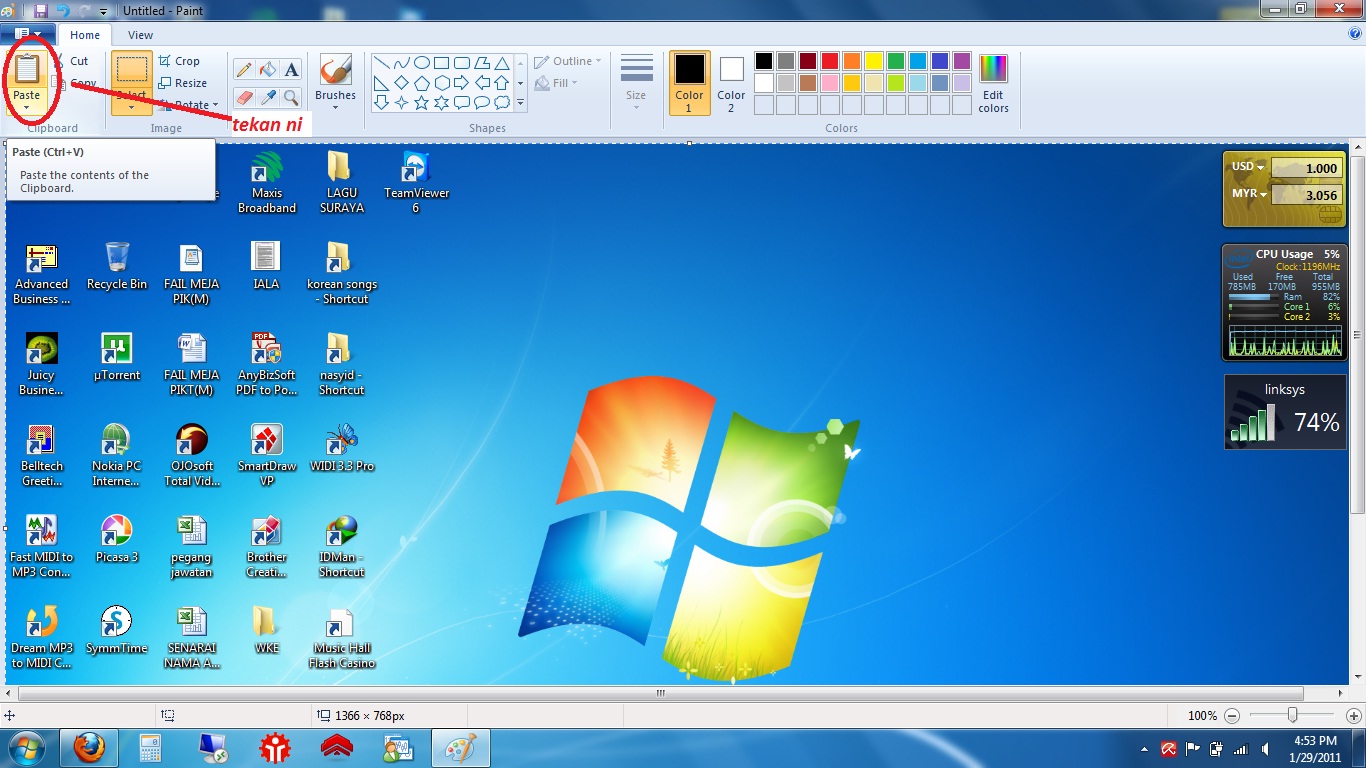
Task: Crop the image to the selection
Action: [179, 61]
